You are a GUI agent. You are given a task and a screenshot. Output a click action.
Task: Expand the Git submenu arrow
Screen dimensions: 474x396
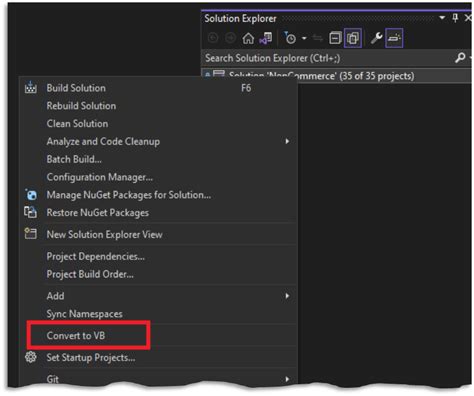click(x=287, y=379)
